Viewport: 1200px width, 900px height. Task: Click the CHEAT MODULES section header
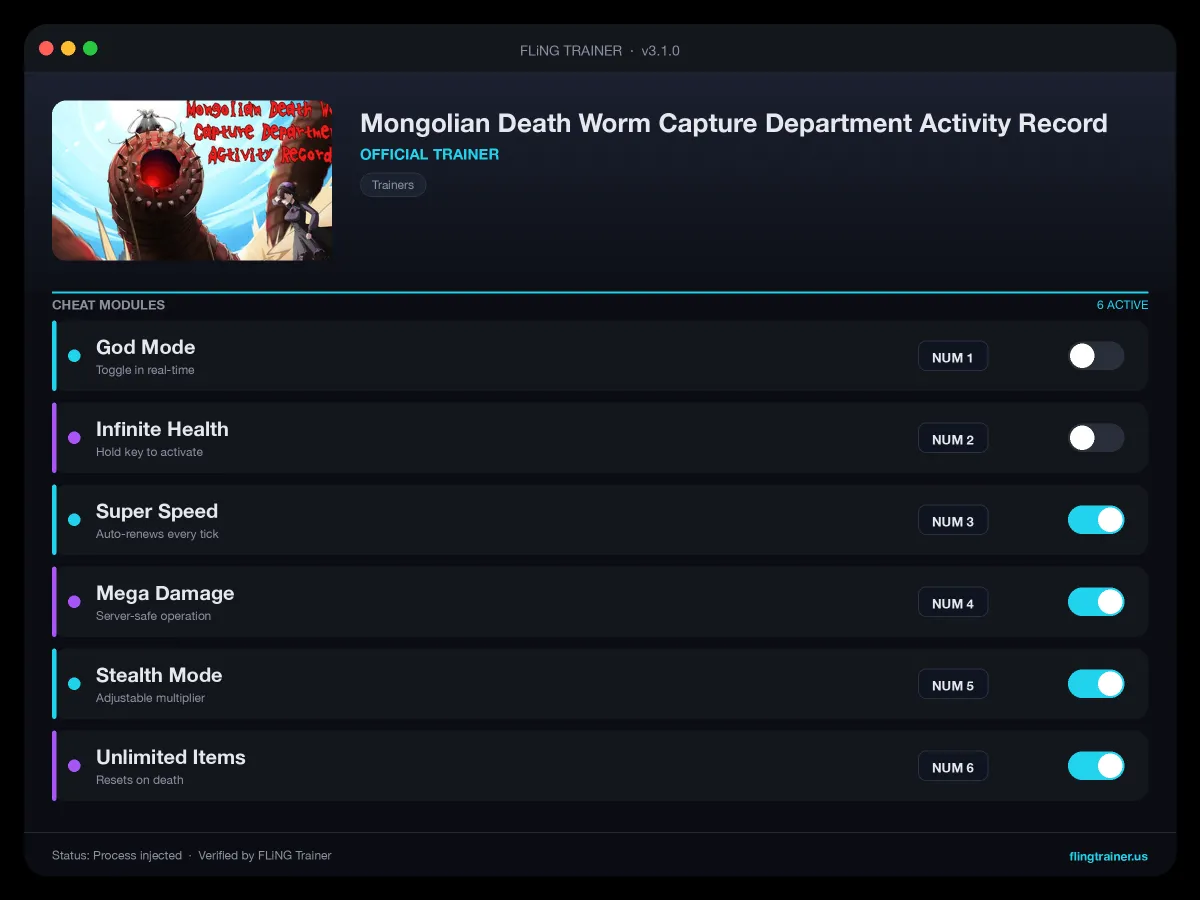[x=108, y=305]
